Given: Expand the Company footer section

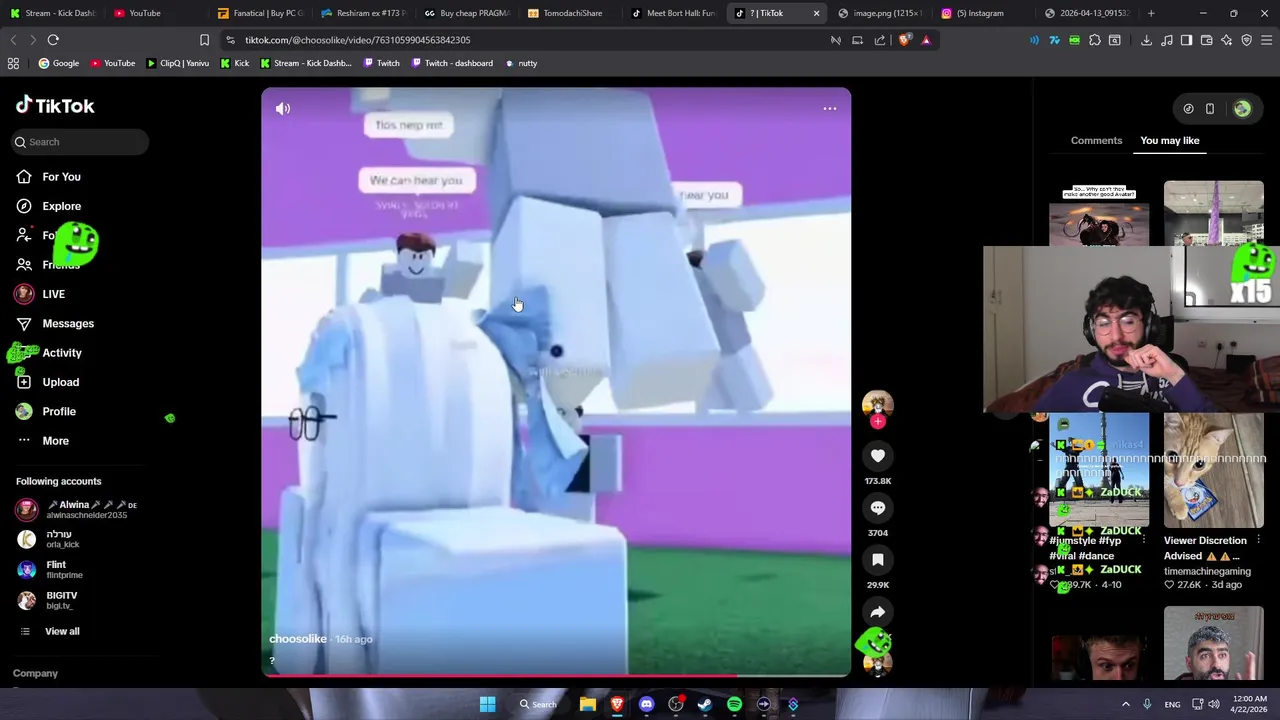Looking at the screenshot, I should tap(35, 673).
